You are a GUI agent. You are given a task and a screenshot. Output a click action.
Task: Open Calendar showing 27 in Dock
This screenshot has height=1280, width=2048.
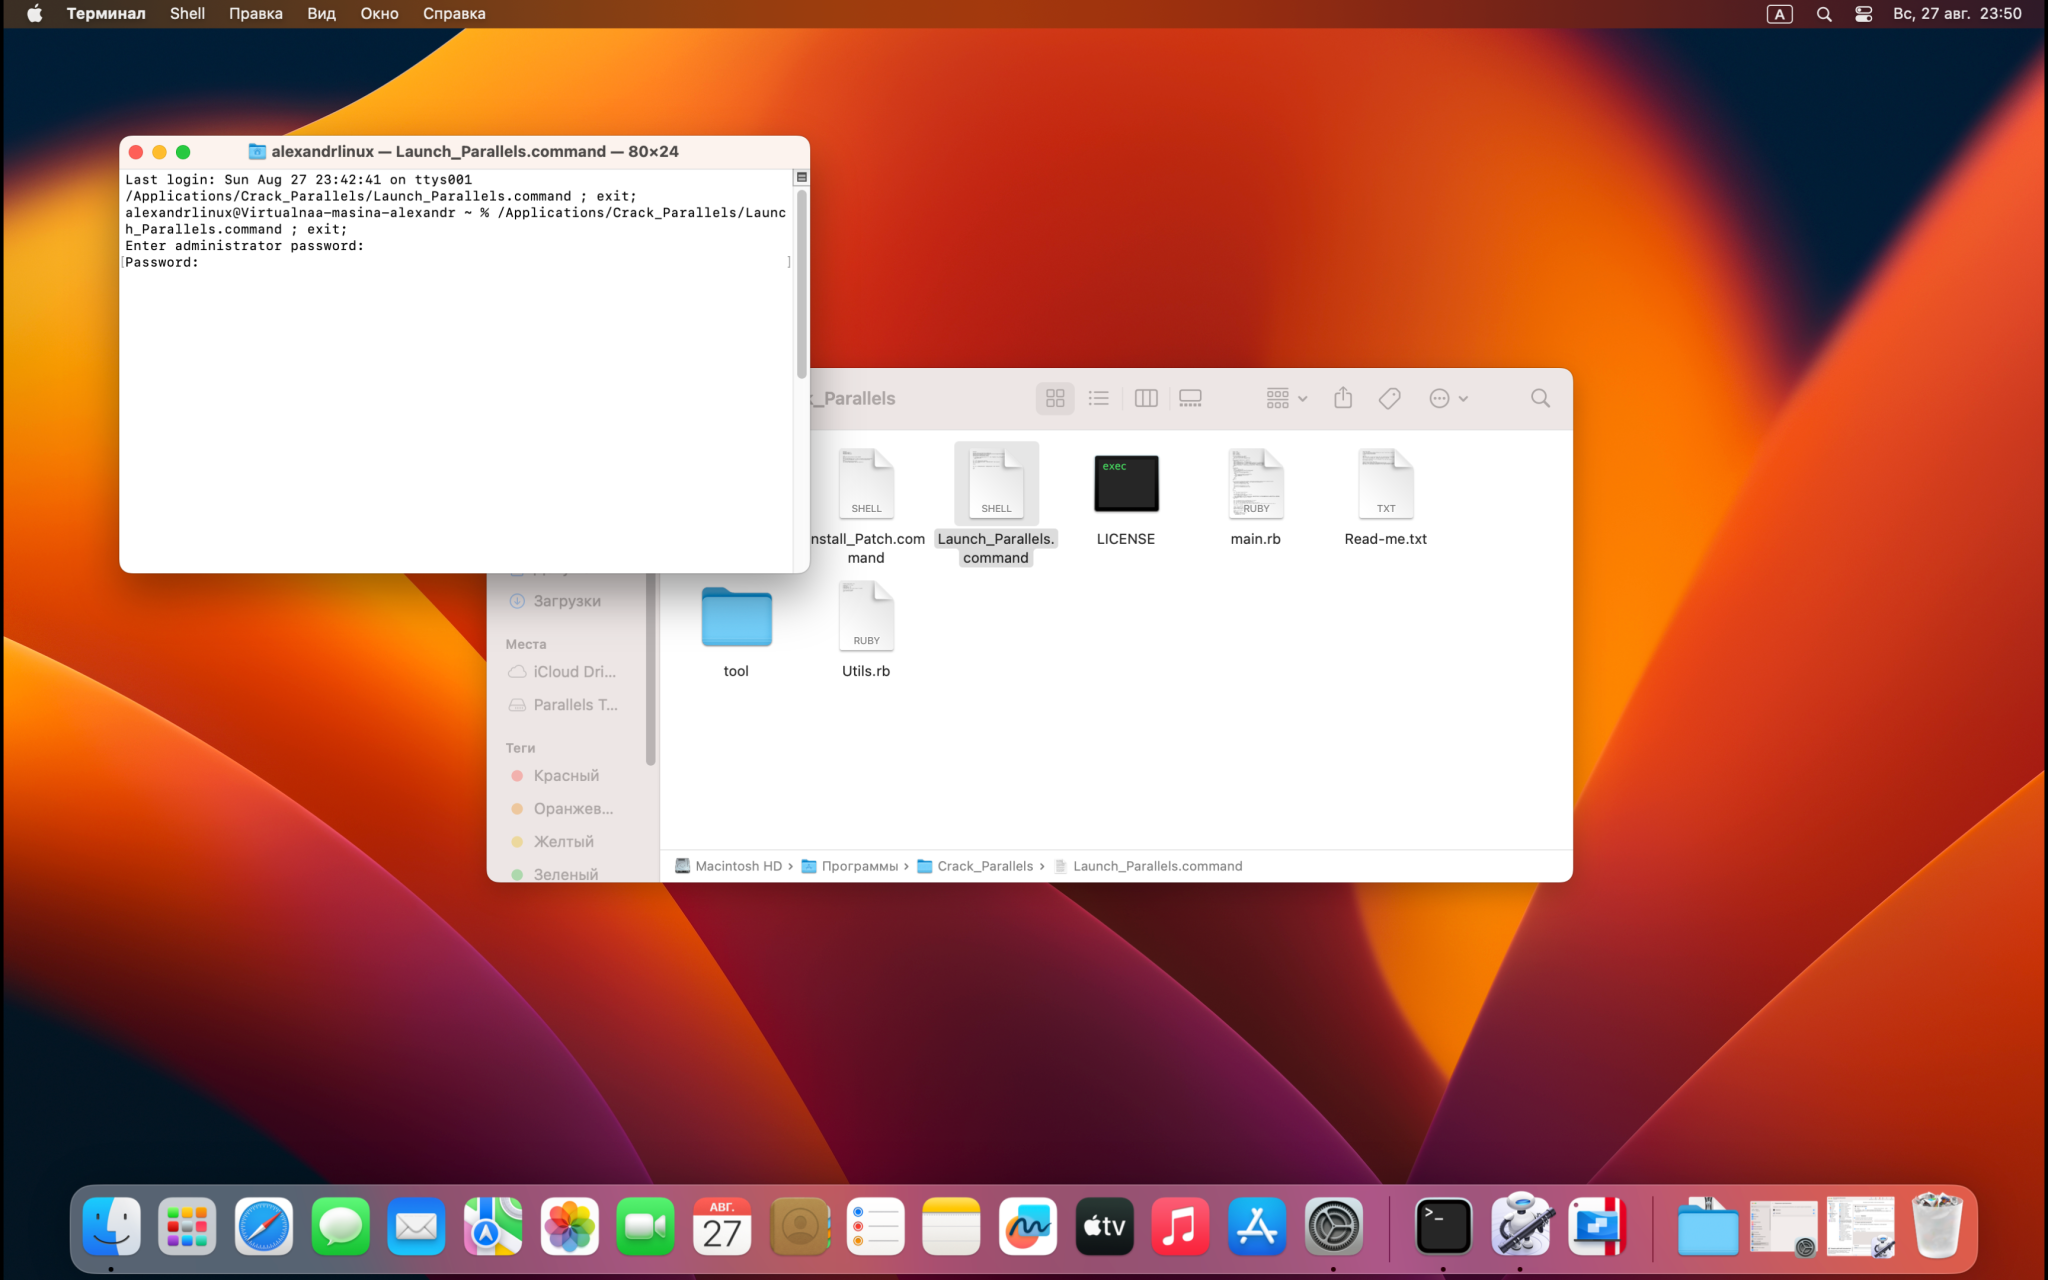[722, 1226]
